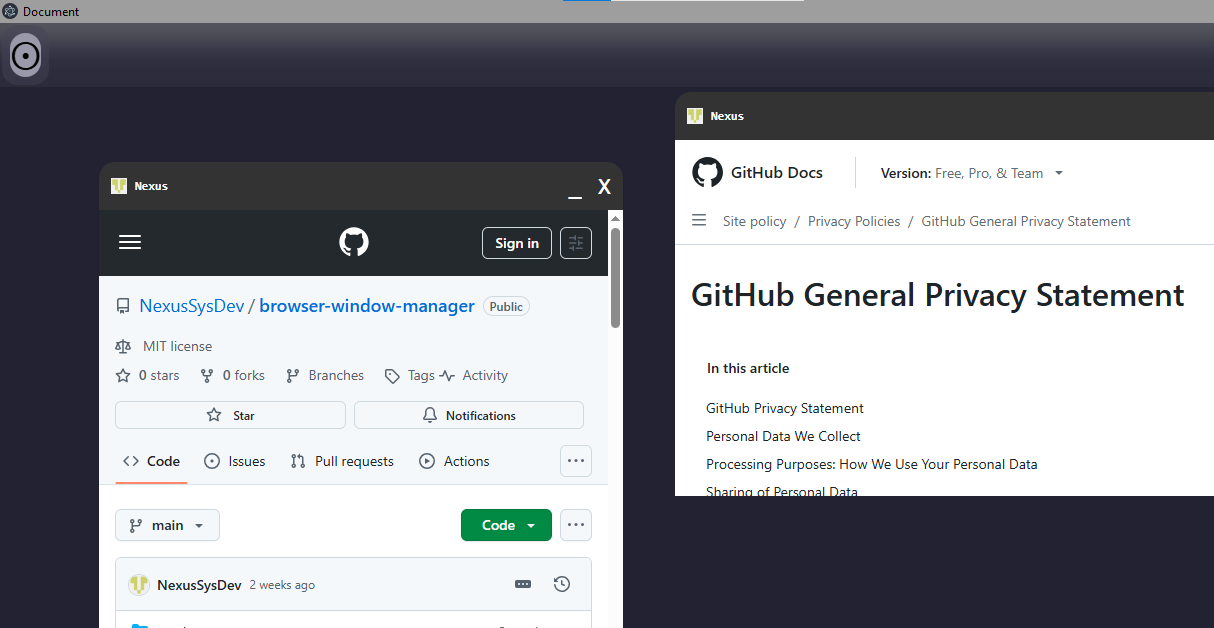
Task: Click the Nexus app icon in right window title
Action: coord(695,116)
